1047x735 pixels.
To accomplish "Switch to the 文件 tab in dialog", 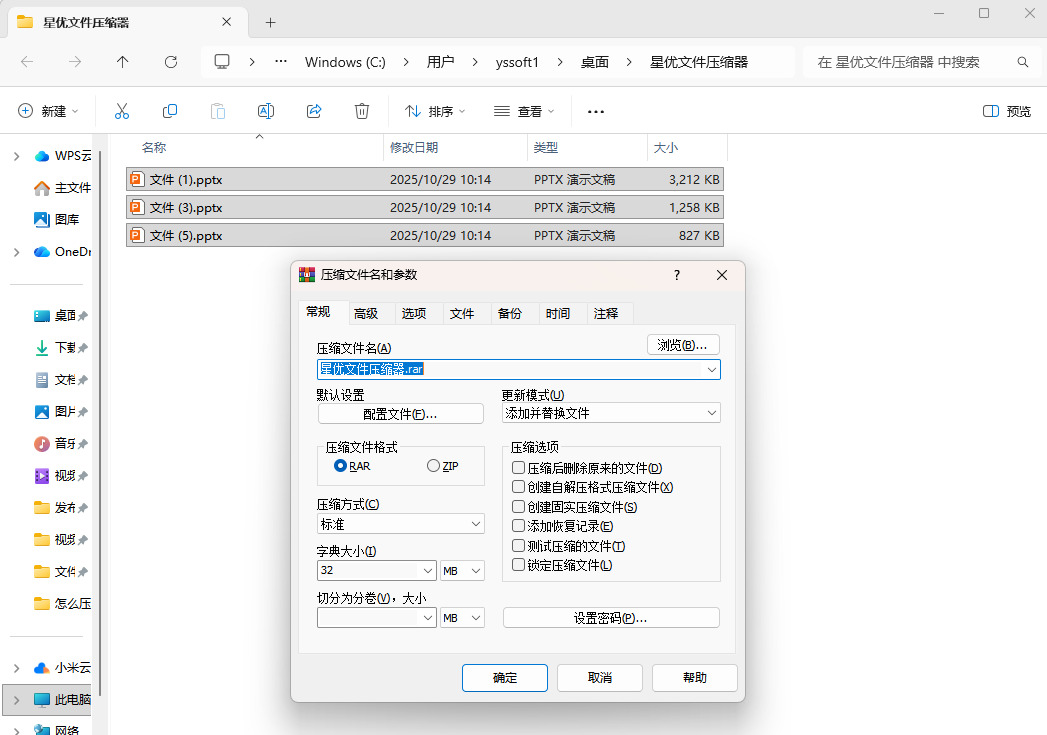I will (462, 313).
